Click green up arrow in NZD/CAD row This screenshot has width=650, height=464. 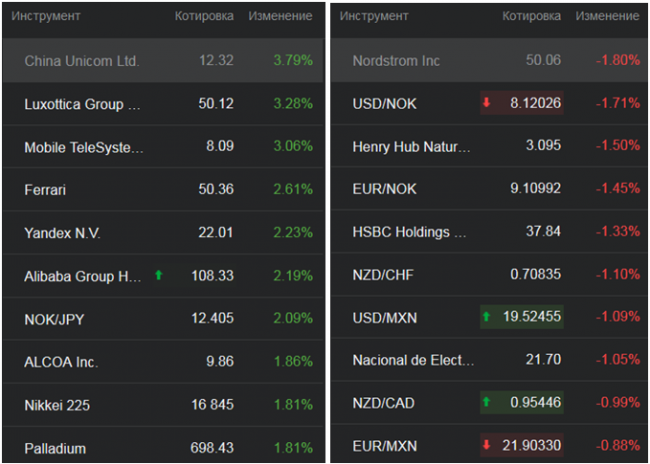pyautogui.click(x=487, y=403)
